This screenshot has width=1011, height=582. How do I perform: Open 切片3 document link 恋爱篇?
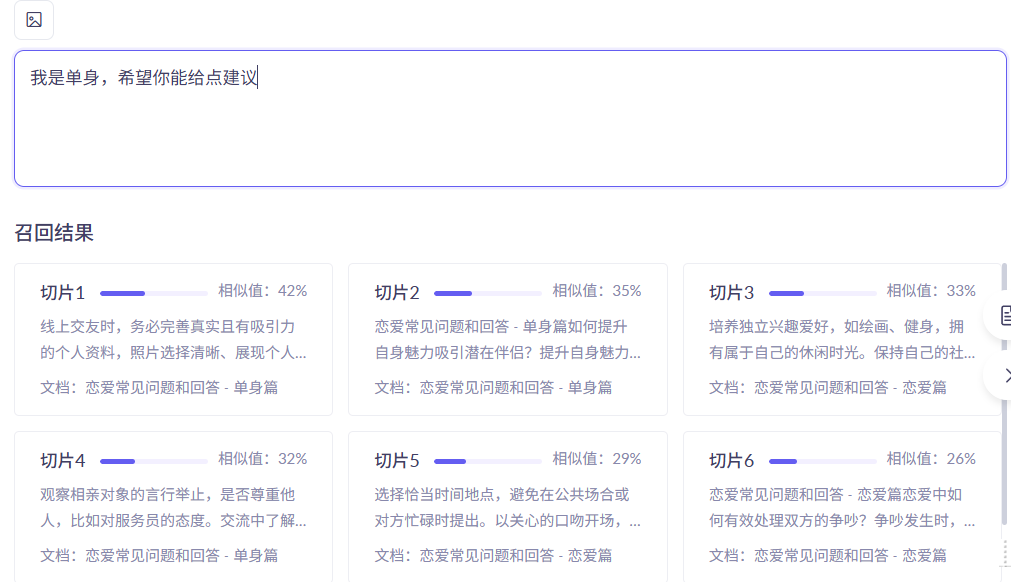click(828, 387)
